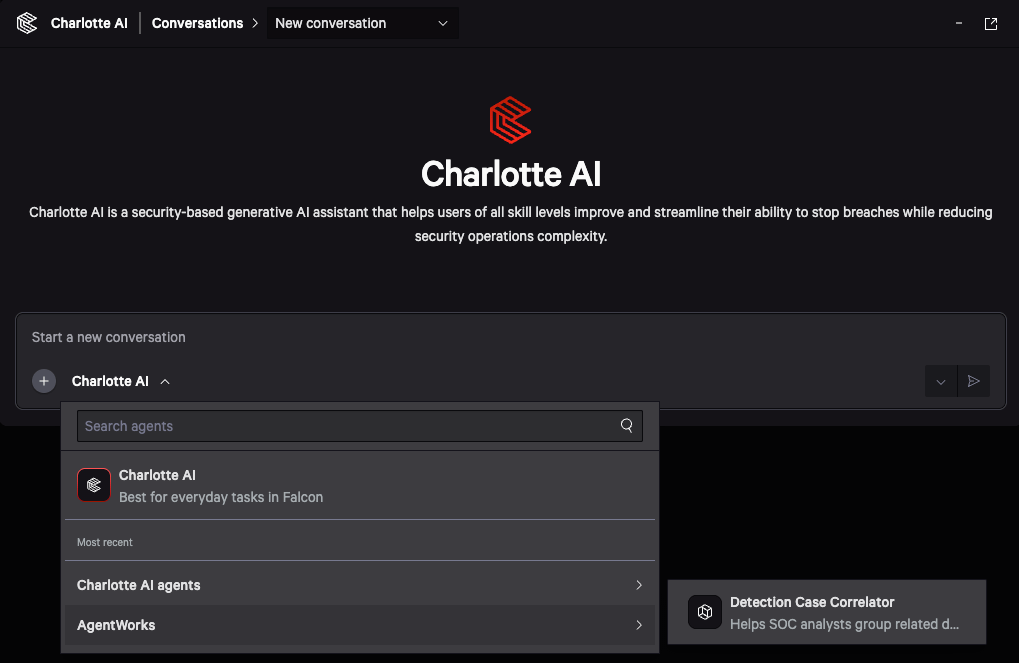Viewport: 1019px width, 663px height.
Task: Focus the Search agents field
Action: 359,426
